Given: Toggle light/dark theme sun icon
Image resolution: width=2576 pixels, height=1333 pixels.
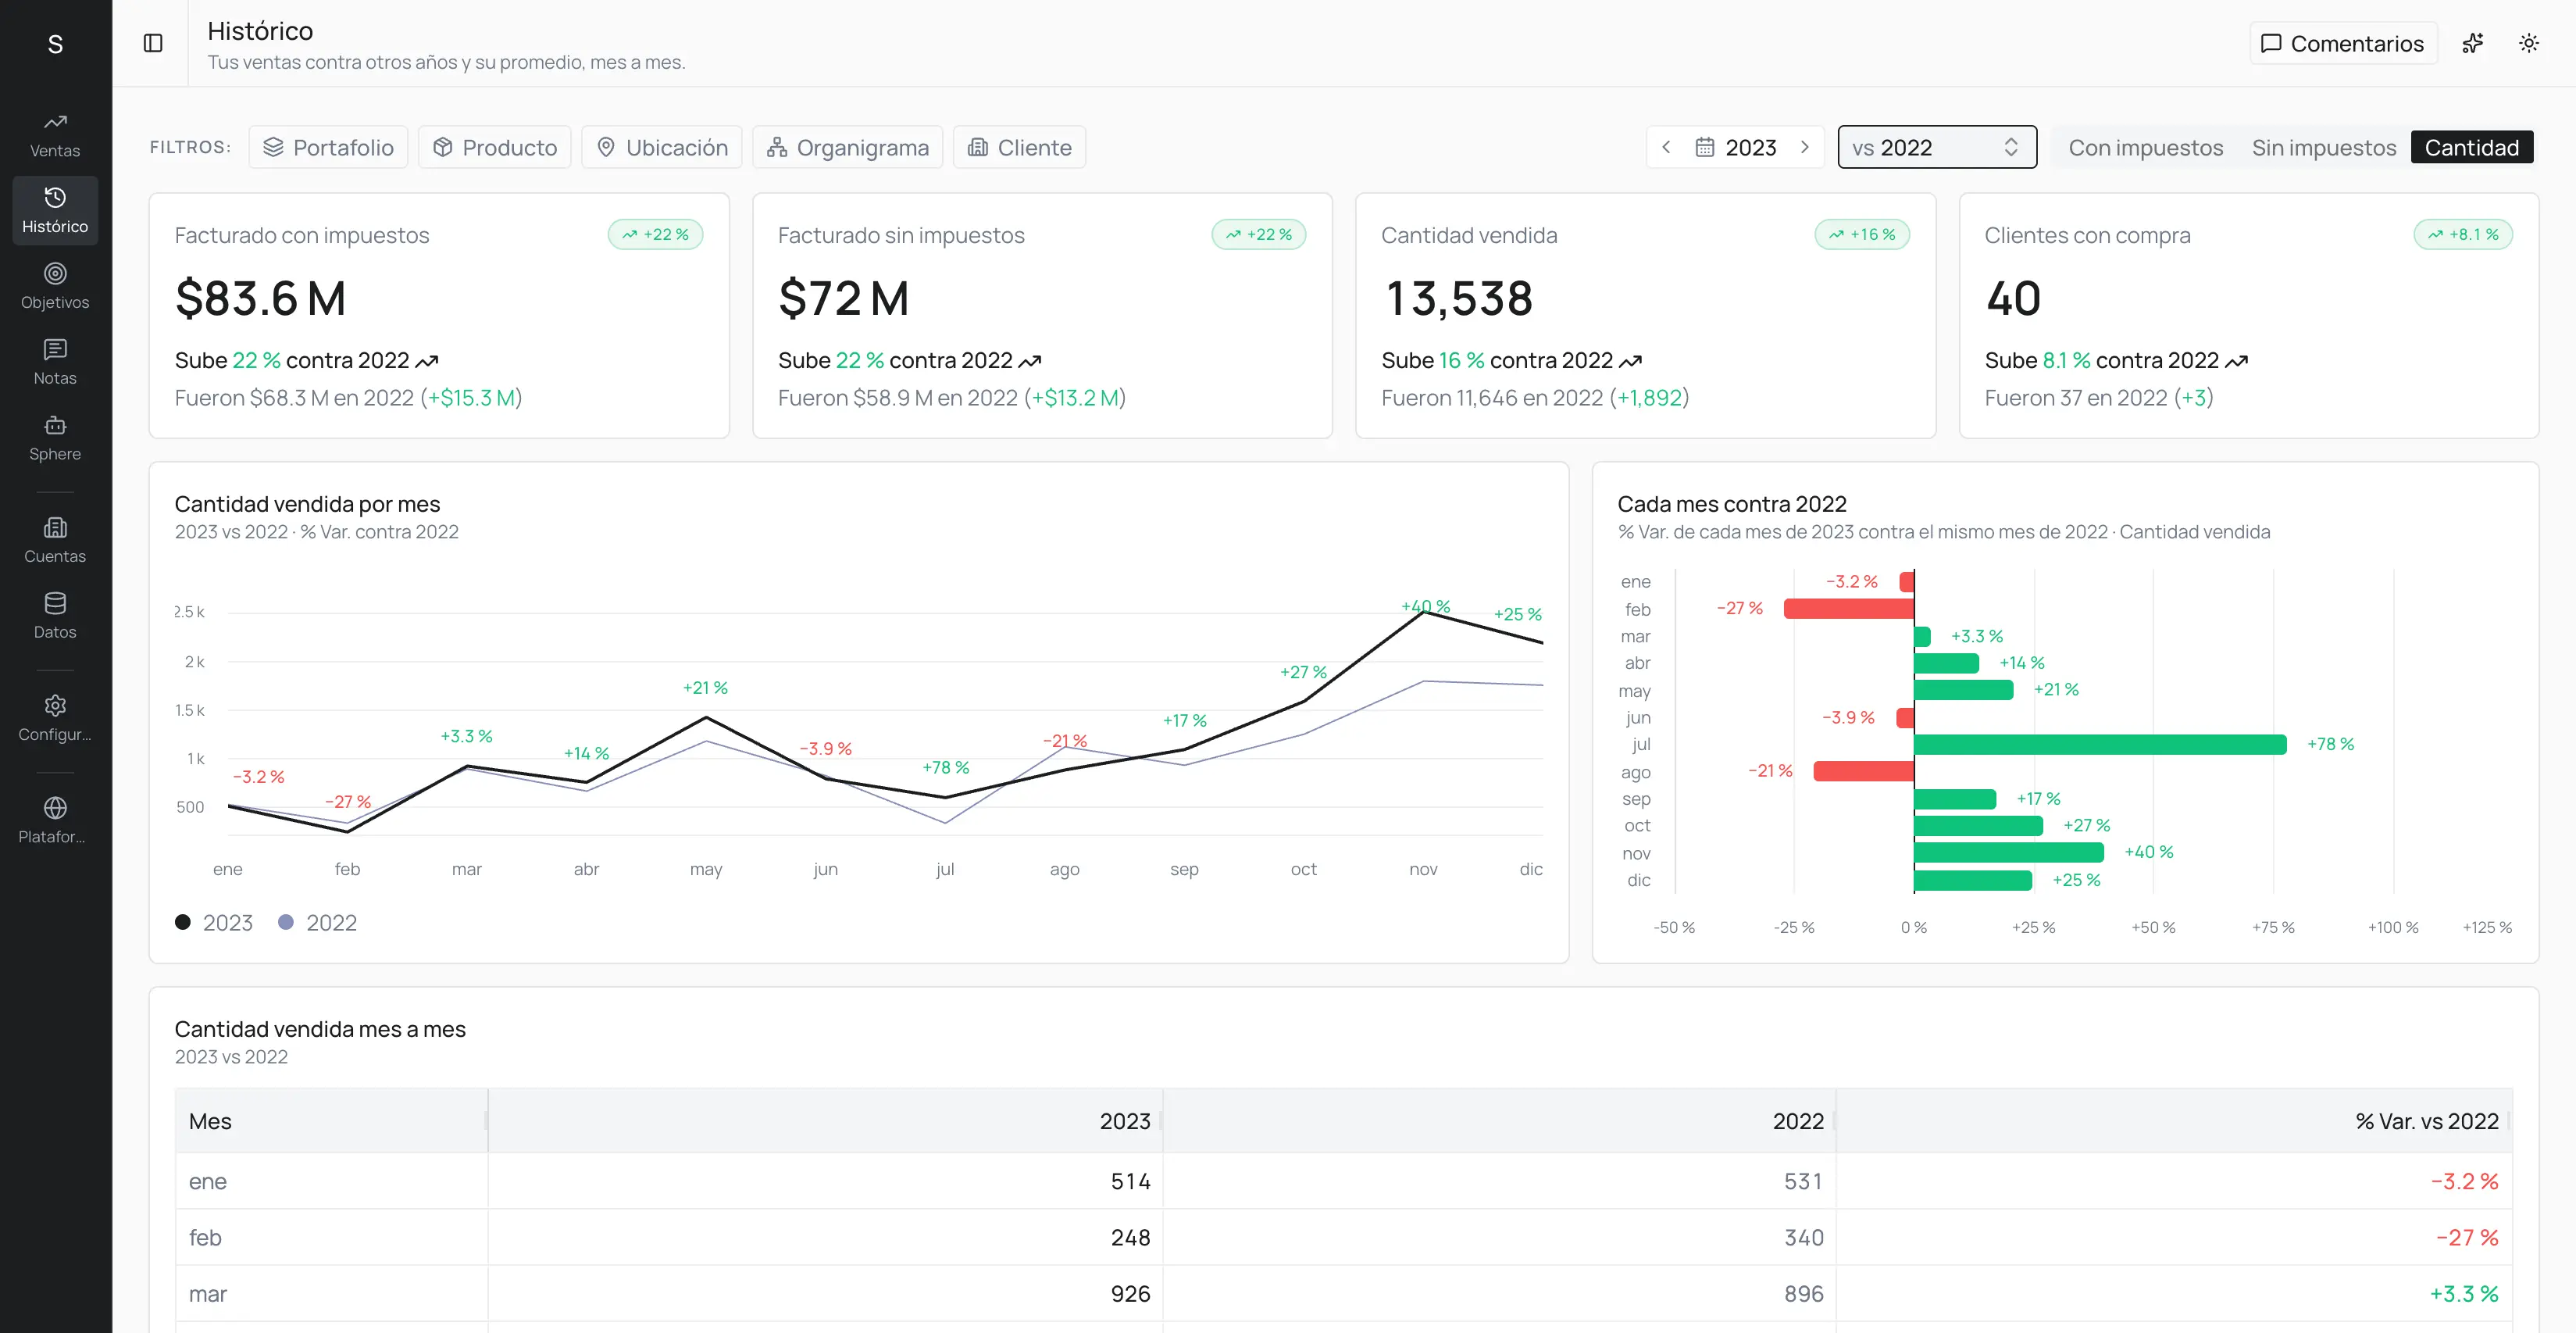Looking at the screenshot, I should (2528, 43).
